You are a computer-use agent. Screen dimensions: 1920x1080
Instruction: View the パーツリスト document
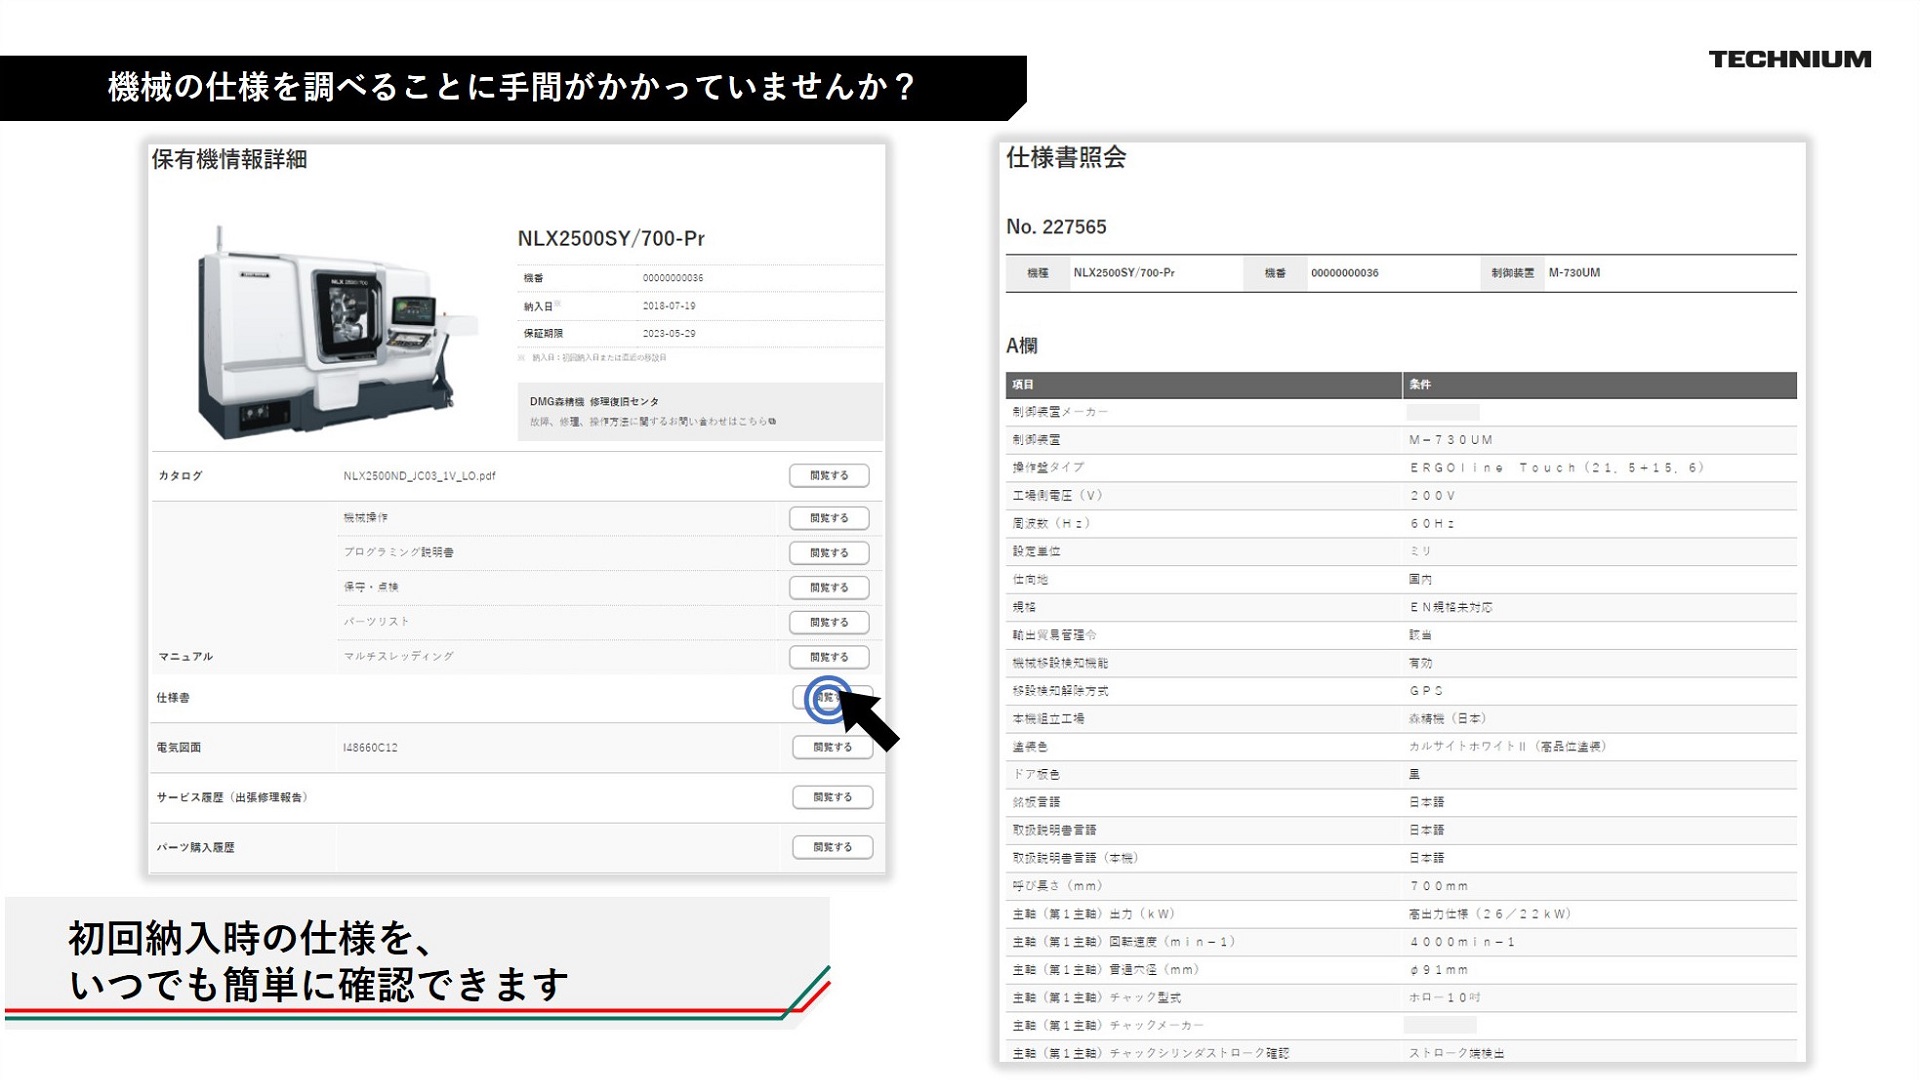coord(828,622)
